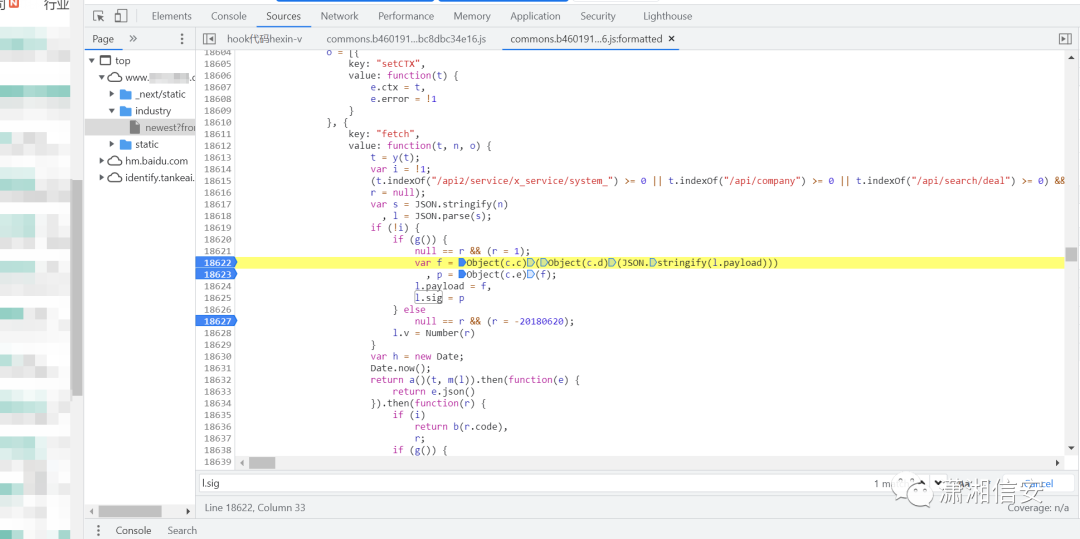Image resolution: width=1080 pixels, height=539 pixels.
Task: Add a breakpoint on line number 18632
Action: pos(217,380)
